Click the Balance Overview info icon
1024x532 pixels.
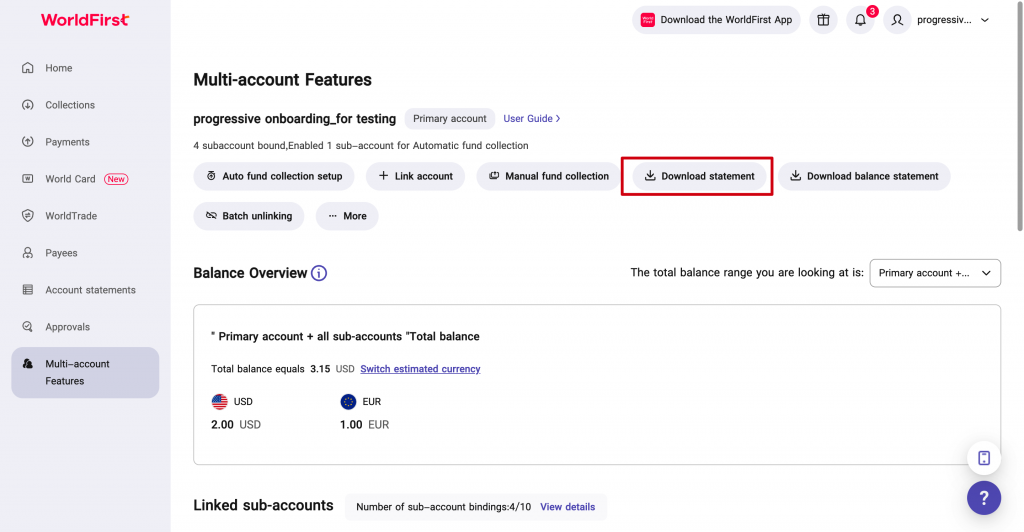point(319,273)
